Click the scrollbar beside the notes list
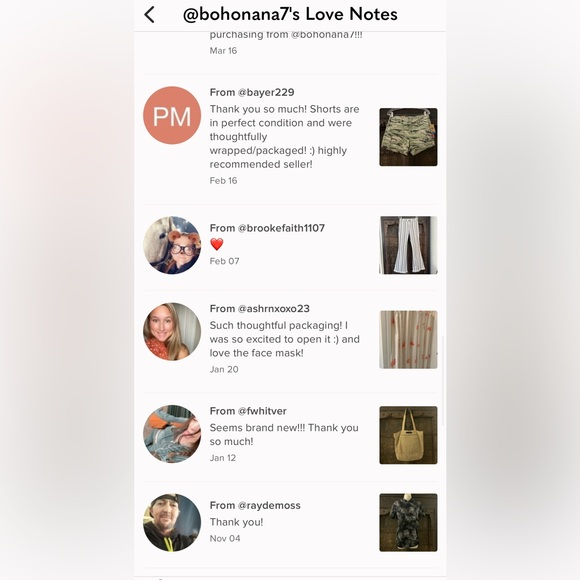The image size is (580, 580). point(442,381)
